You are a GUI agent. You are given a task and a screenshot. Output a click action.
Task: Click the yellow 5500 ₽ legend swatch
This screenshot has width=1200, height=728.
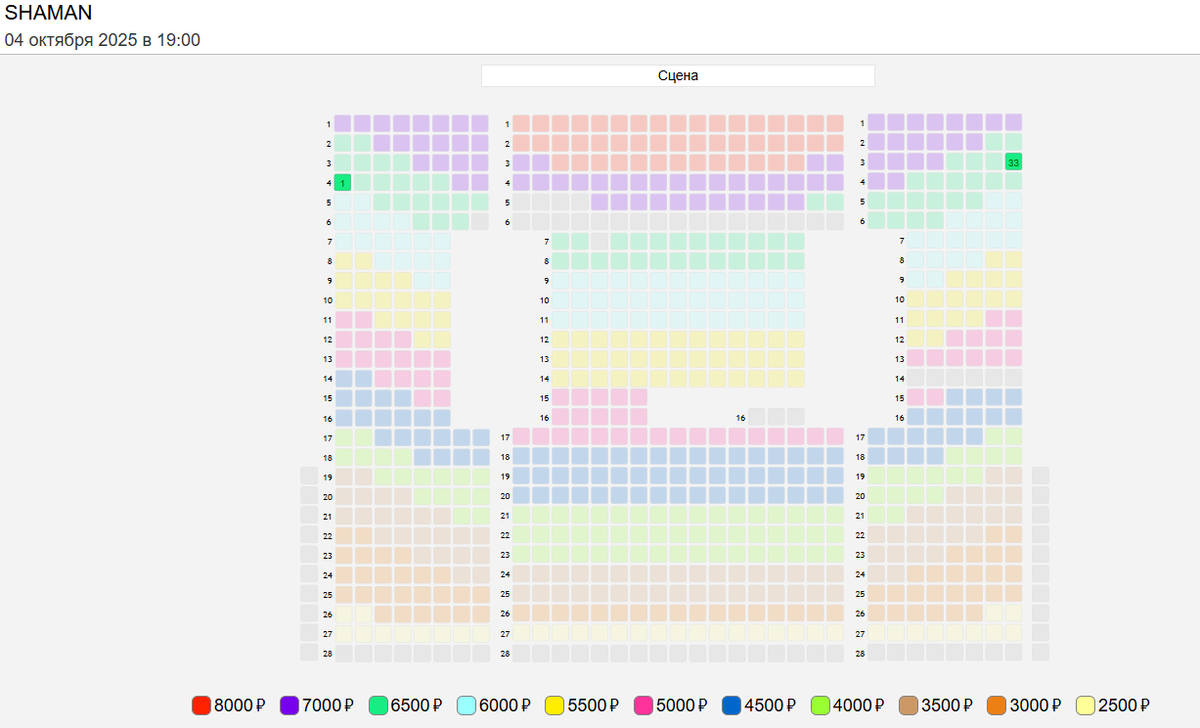tap(554, 705)
